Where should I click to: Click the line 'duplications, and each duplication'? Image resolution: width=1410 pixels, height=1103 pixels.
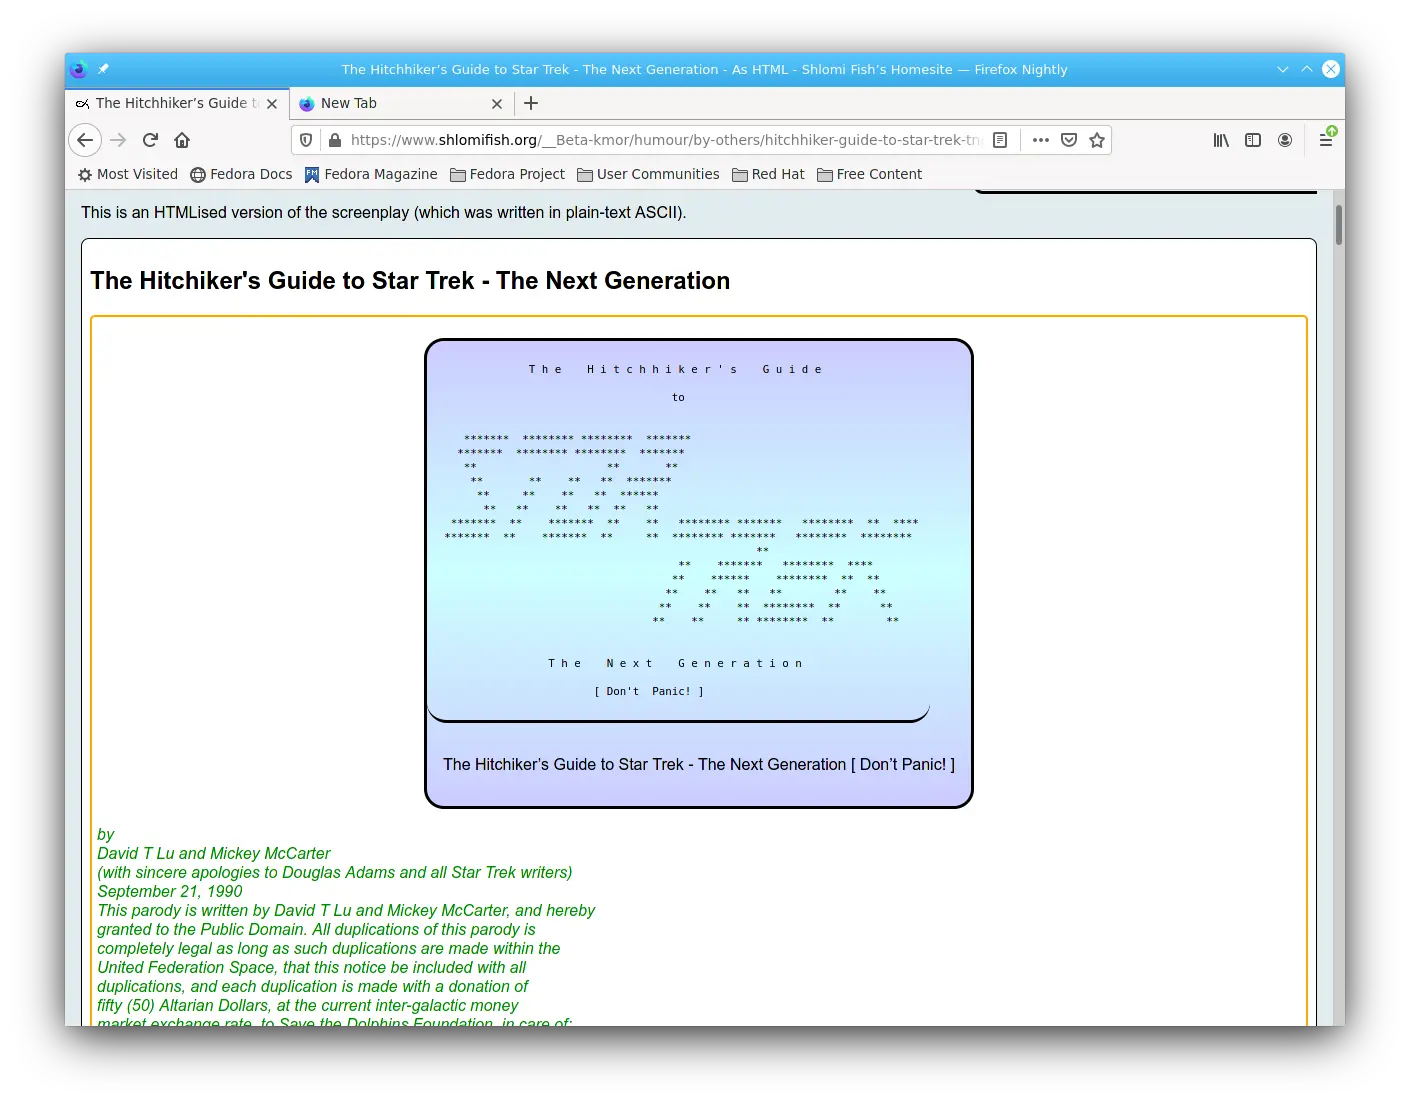(x=312, y=986)
